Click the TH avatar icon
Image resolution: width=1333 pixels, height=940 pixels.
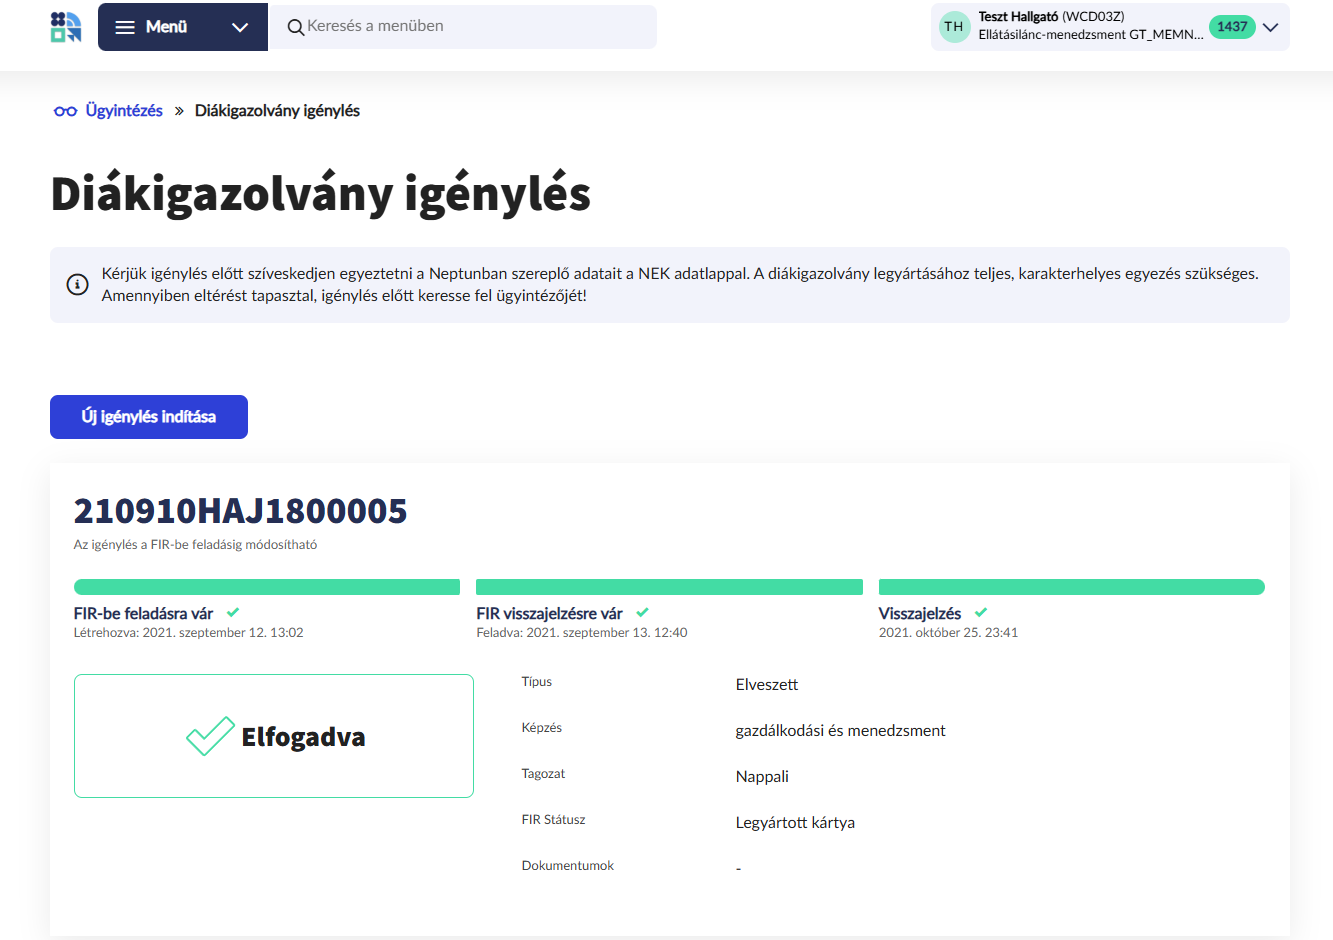953,27
